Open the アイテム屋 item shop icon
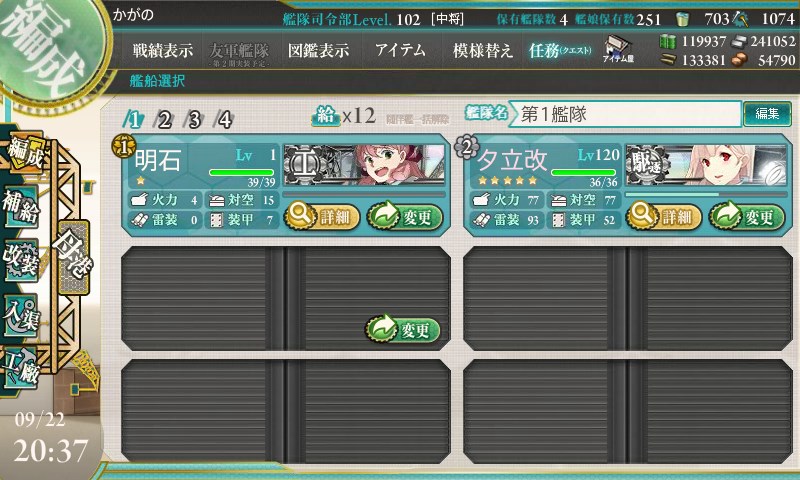This screenshot has height=480, width=800. 618,49
